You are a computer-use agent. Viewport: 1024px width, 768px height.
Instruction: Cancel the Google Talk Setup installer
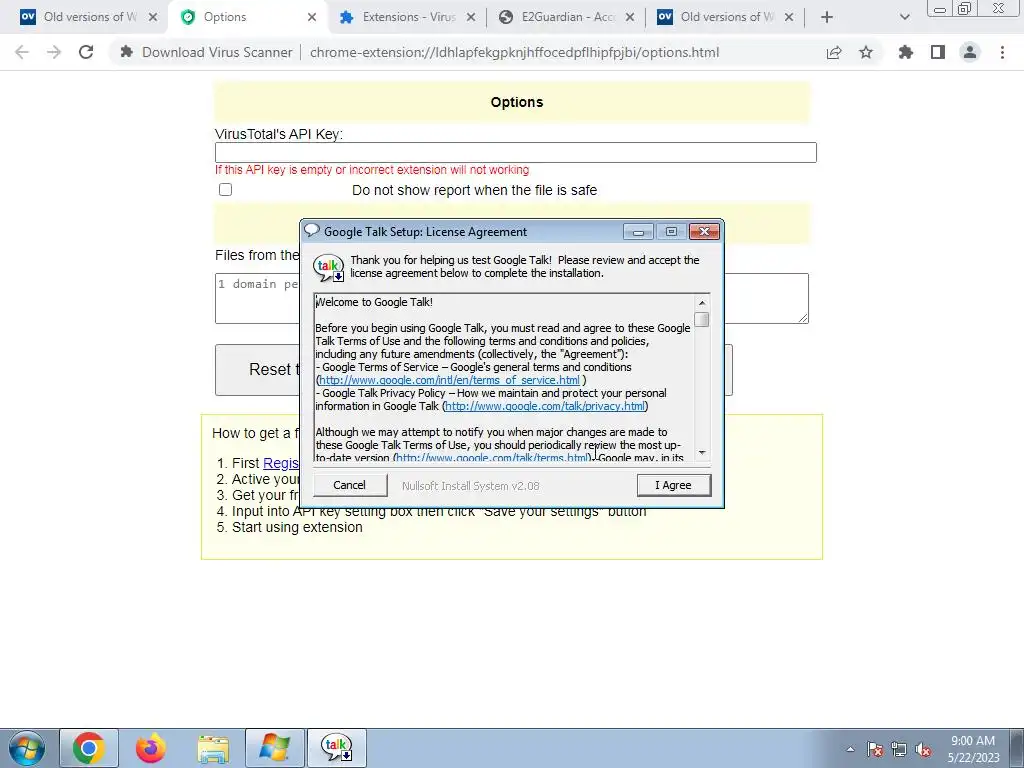coord(349,485)
